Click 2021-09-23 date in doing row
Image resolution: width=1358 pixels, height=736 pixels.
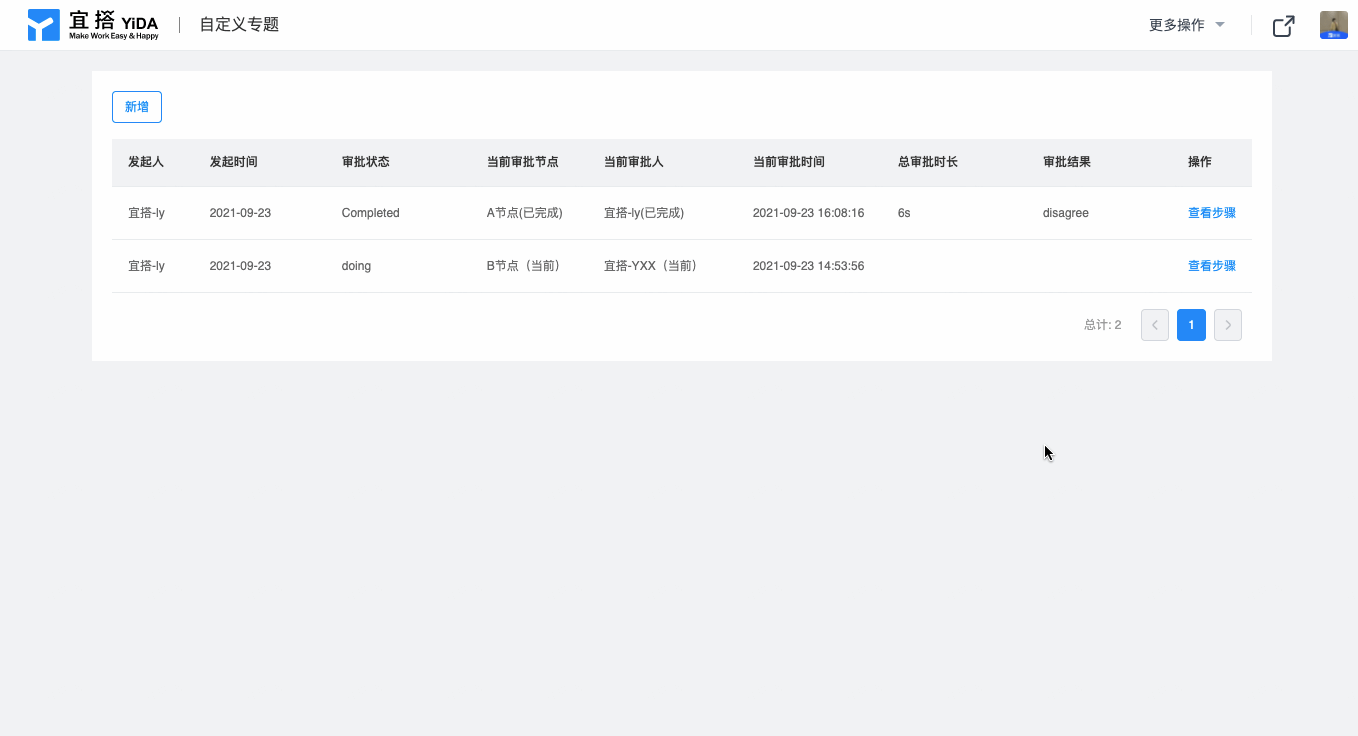(x=240, y=266)
